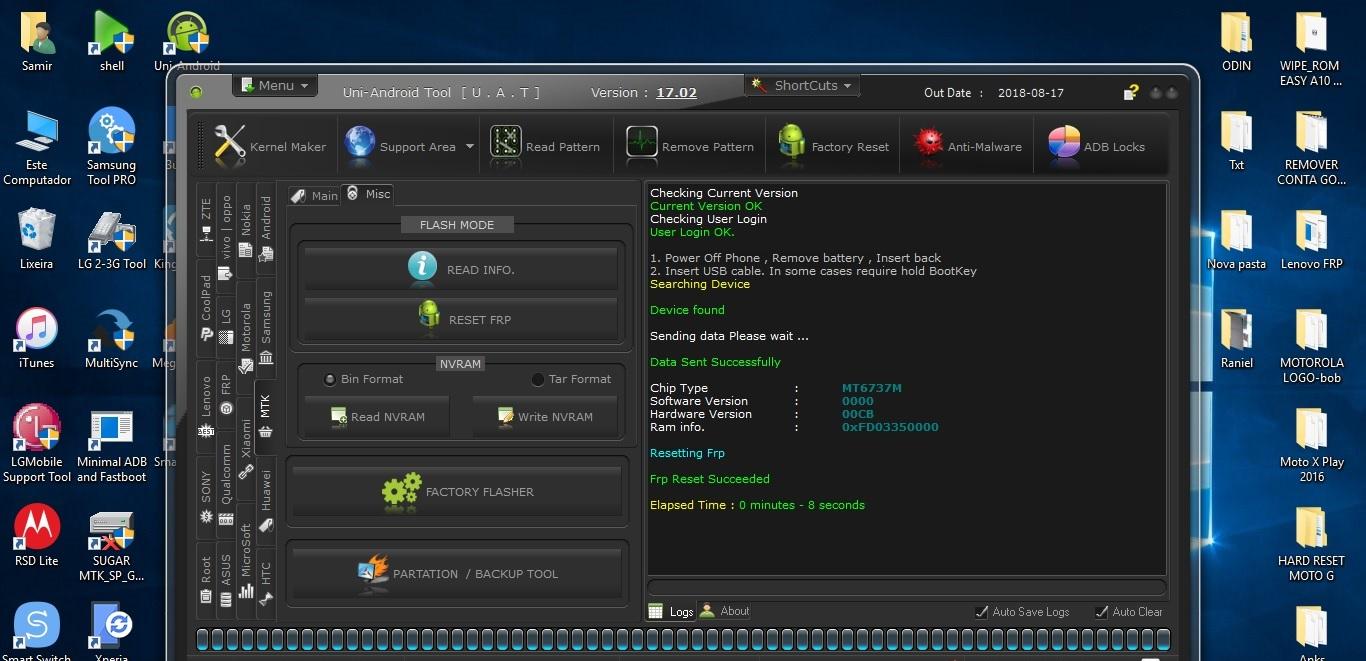Open the Menu dropdown

point(275,85)
